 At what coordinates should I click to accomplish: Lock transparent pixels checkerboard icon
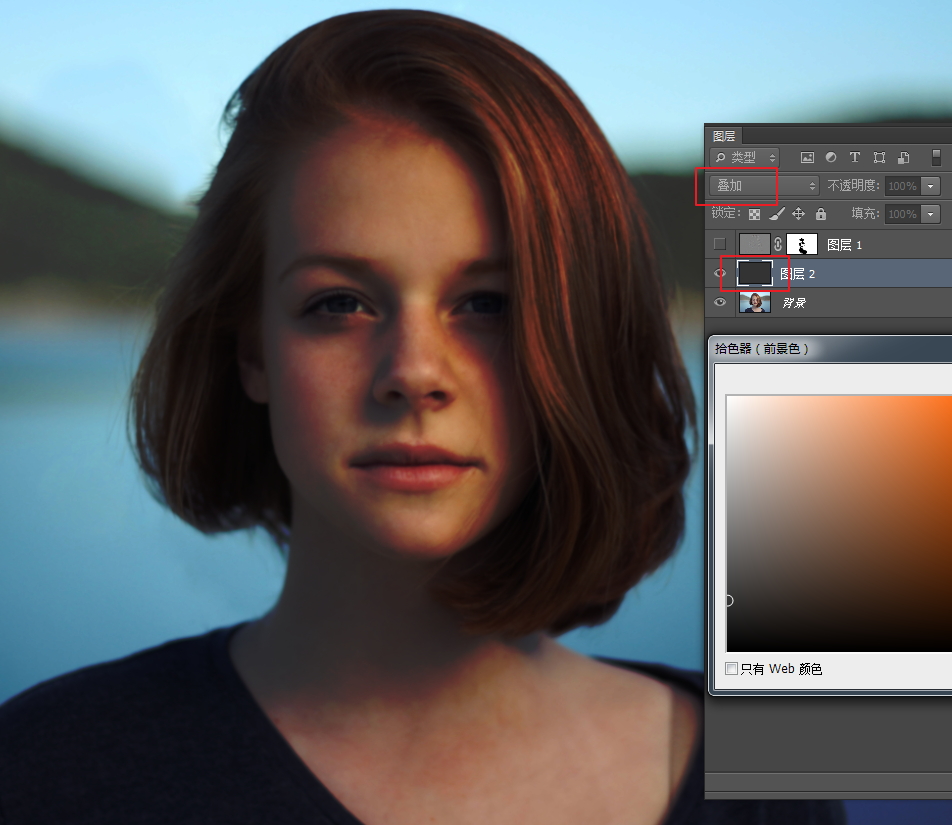point(754,214)
